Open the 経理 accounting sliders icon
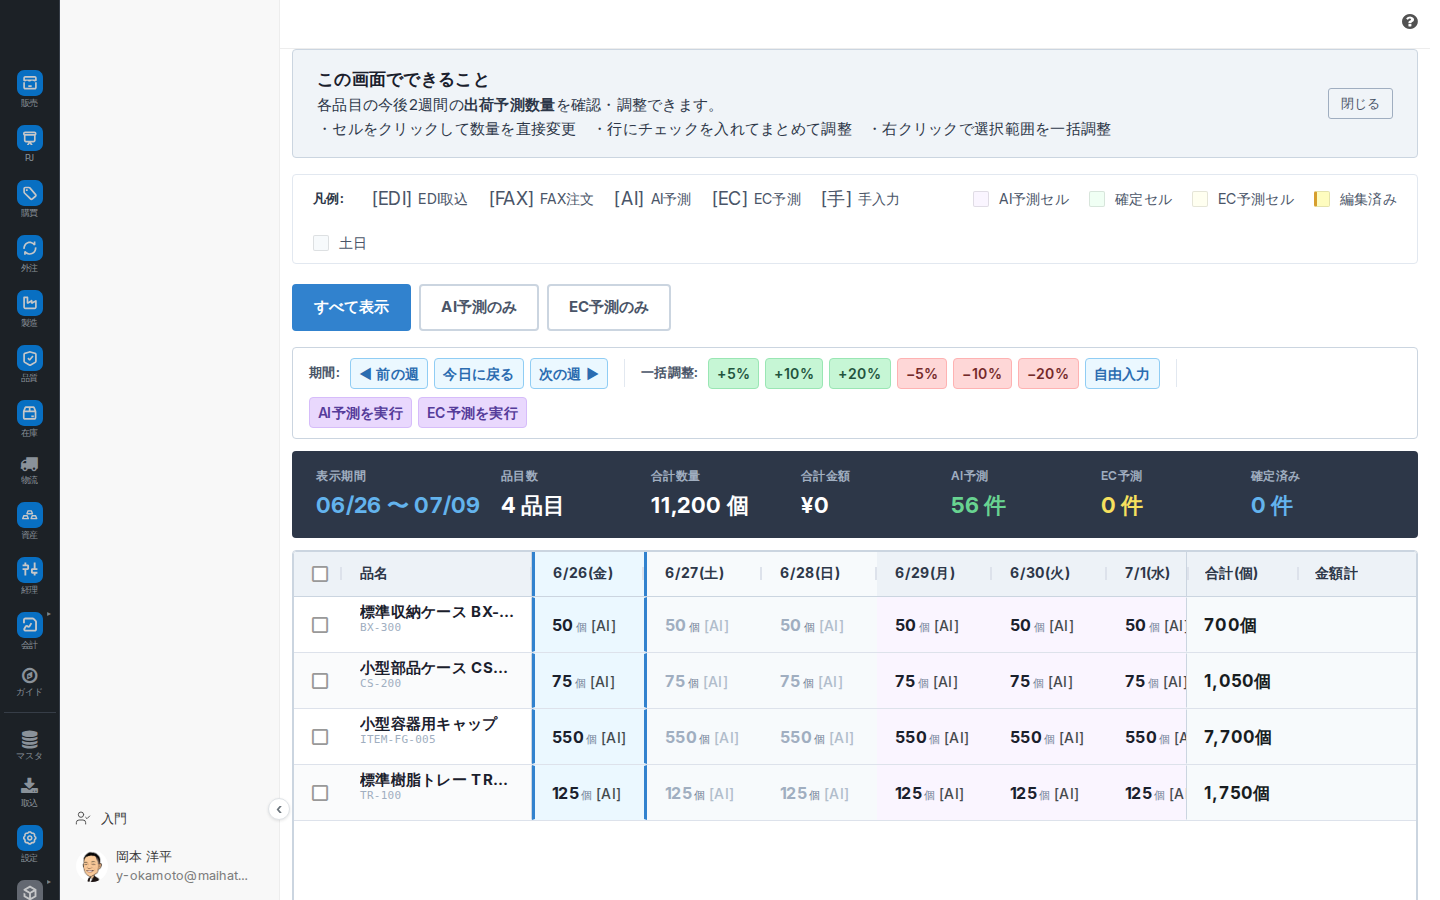The height and width of the screenshot is (900, 1440). 30,570
